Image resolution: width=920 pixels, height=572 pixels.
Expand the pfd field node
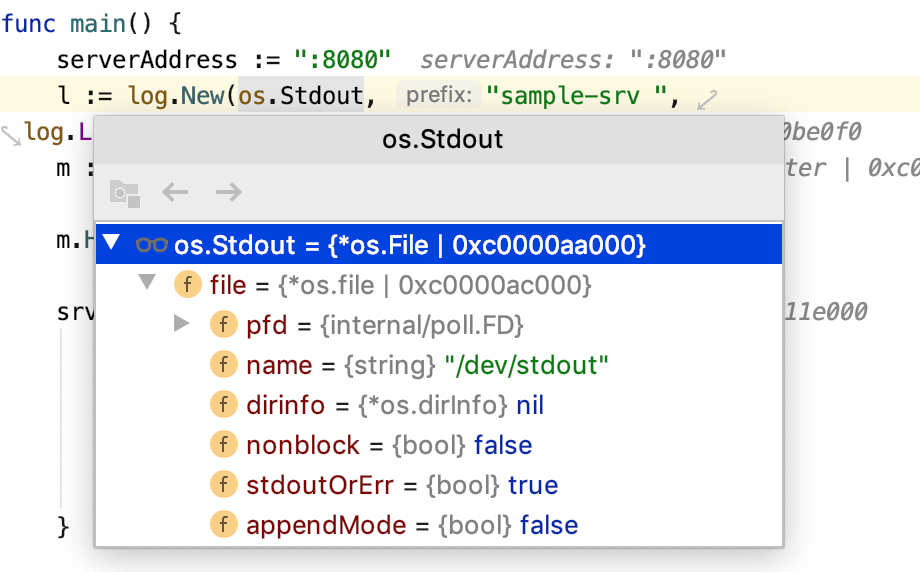[182, 325]
